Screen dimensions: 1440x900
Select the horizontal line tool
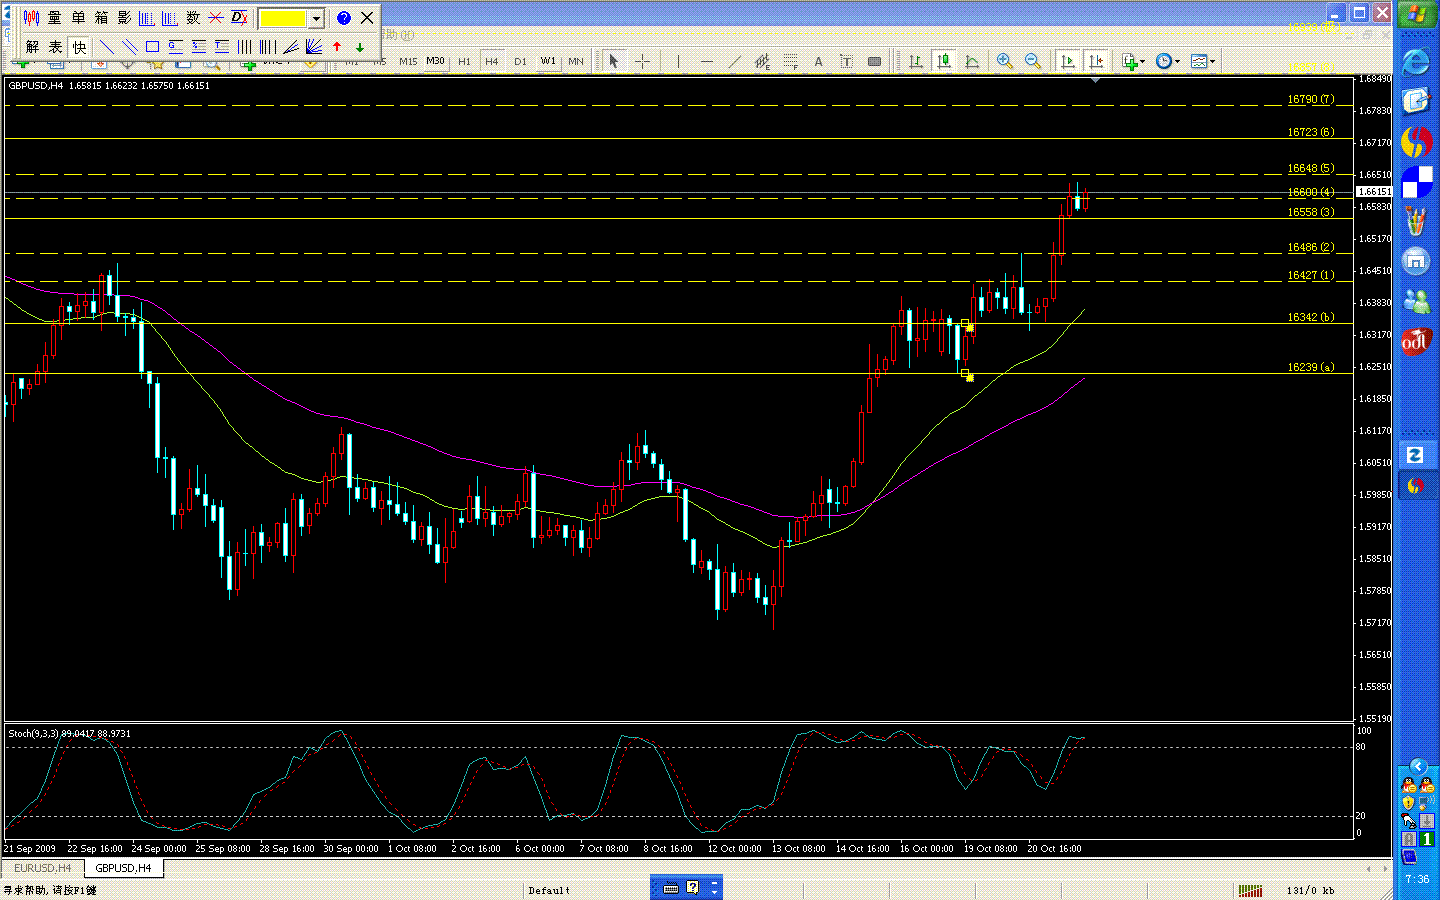(x=707, y=61)
